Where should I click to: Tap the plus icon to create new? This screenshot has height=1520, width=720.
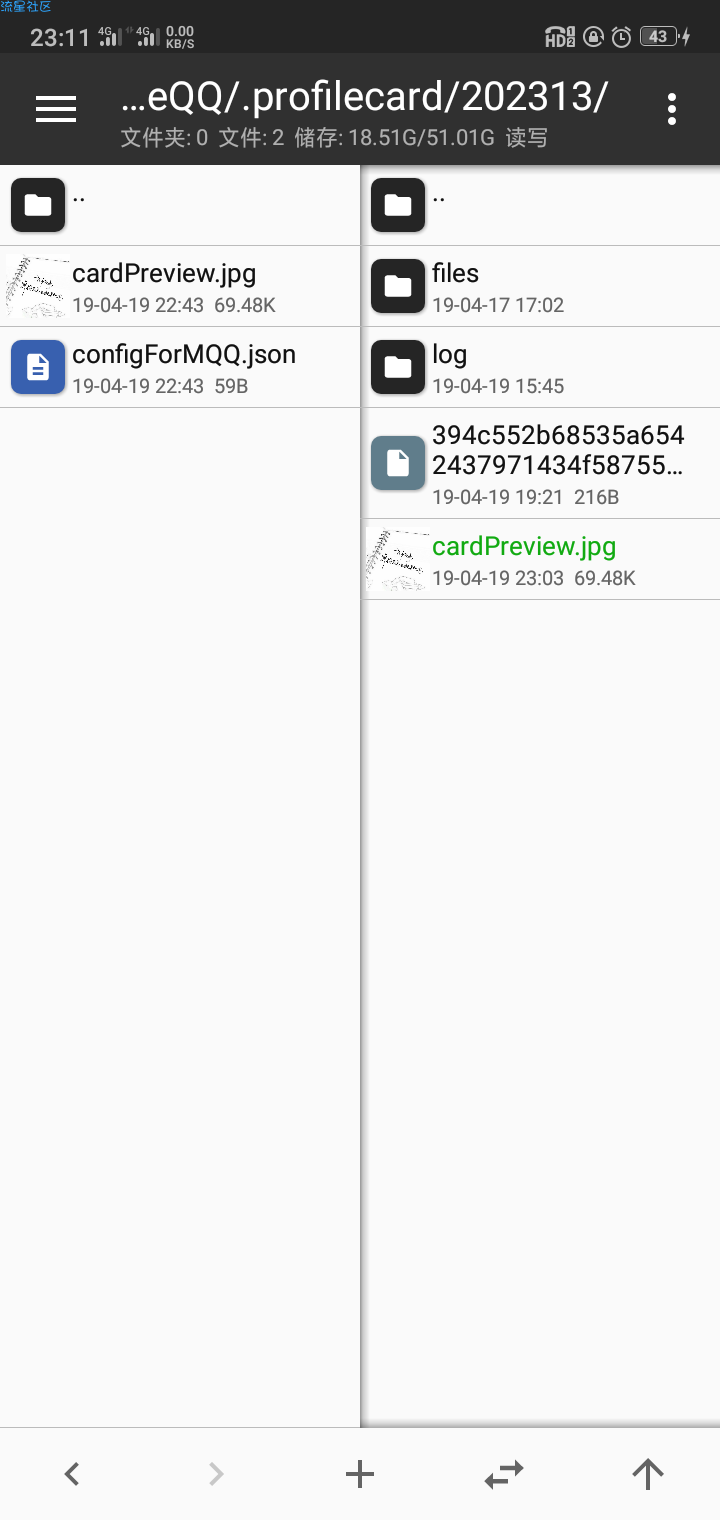click(x=360, y=1473)
